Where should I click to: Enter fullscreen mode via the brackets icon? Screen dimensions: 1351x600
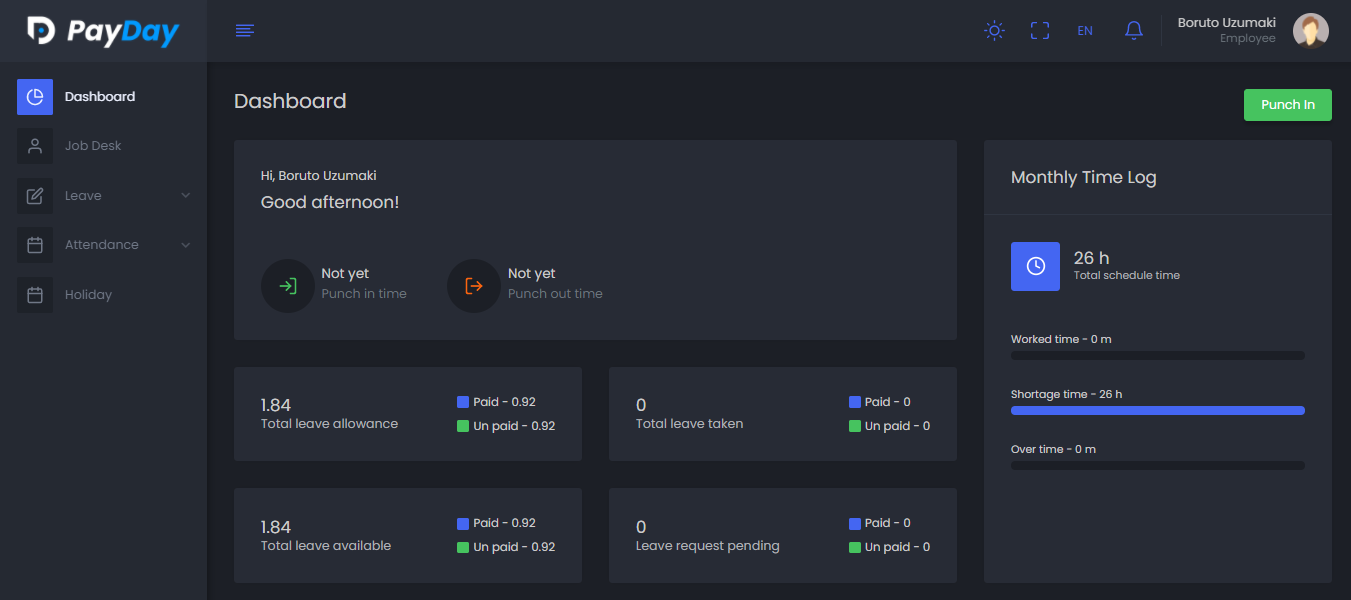point(1040,31)
